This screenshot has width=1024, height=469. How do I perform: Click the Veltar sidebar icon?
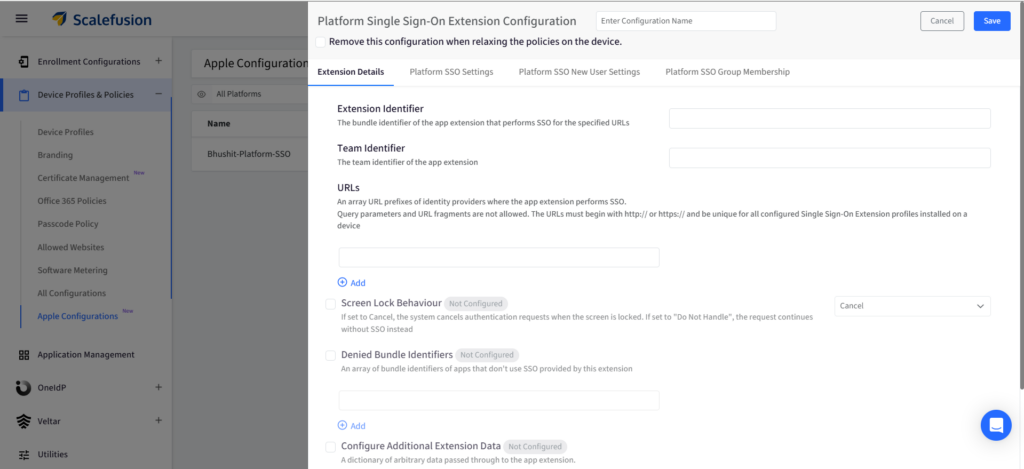[x=23, y=421]
